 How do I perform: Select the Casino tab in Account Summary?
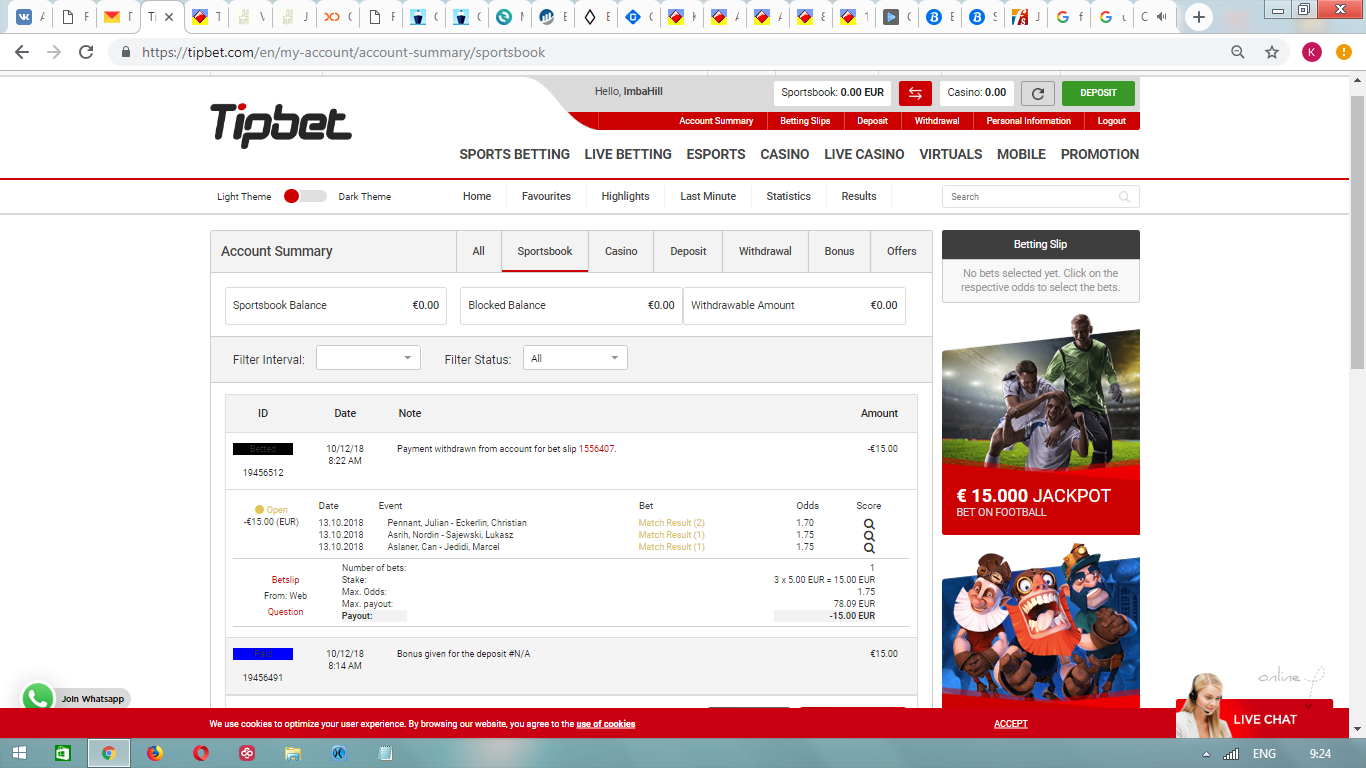click(x=621, y=251)
